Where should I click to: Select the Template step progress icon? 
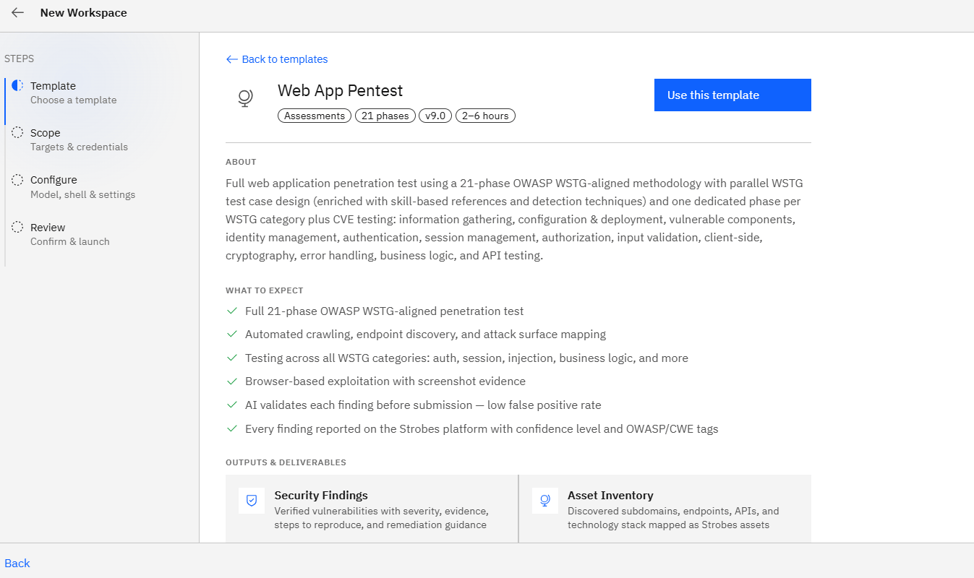tap(17, 86)
